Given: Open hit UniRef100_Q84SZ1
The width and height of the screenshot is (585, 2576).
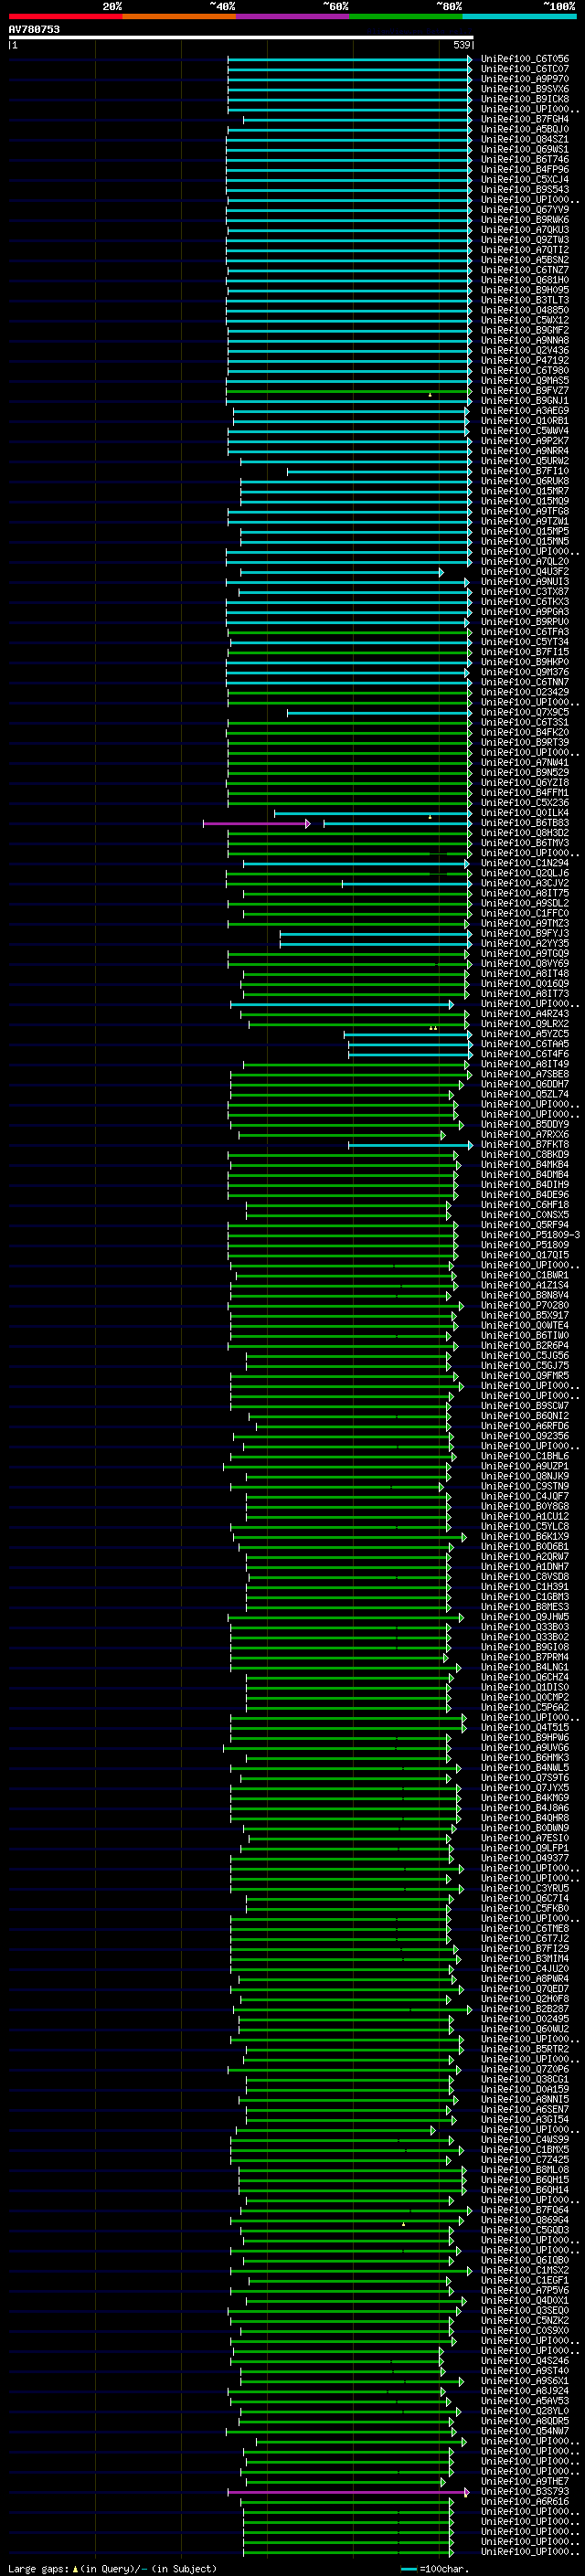Looking at the screenshot, I should coord(524,139).
